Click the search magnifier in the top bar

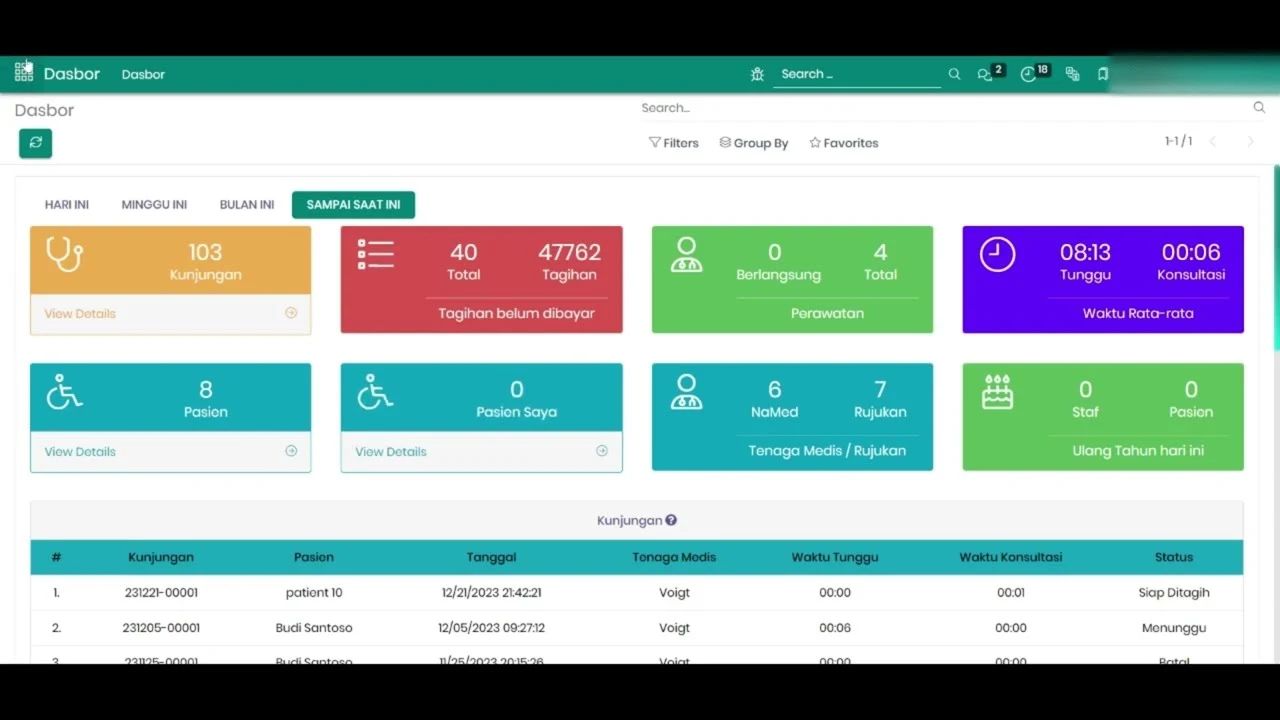click(953, 73)
